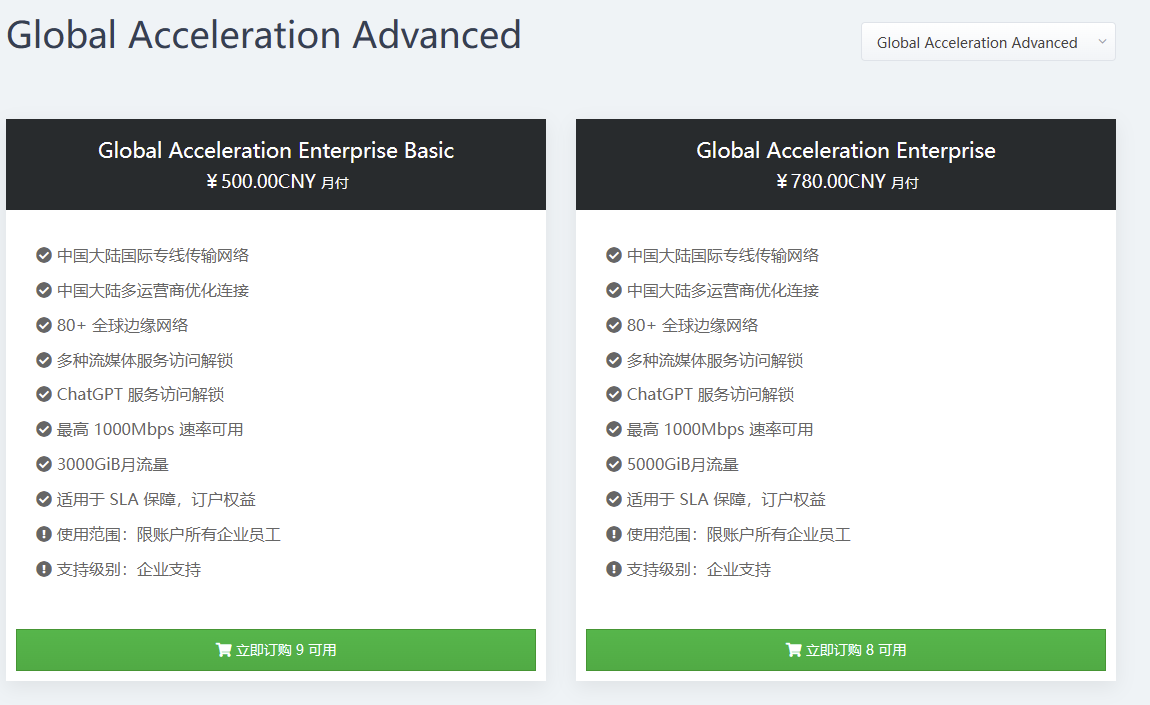
Task: Click the check icon beside SLA 保障 in the Enterprise card
Action: 614,500
